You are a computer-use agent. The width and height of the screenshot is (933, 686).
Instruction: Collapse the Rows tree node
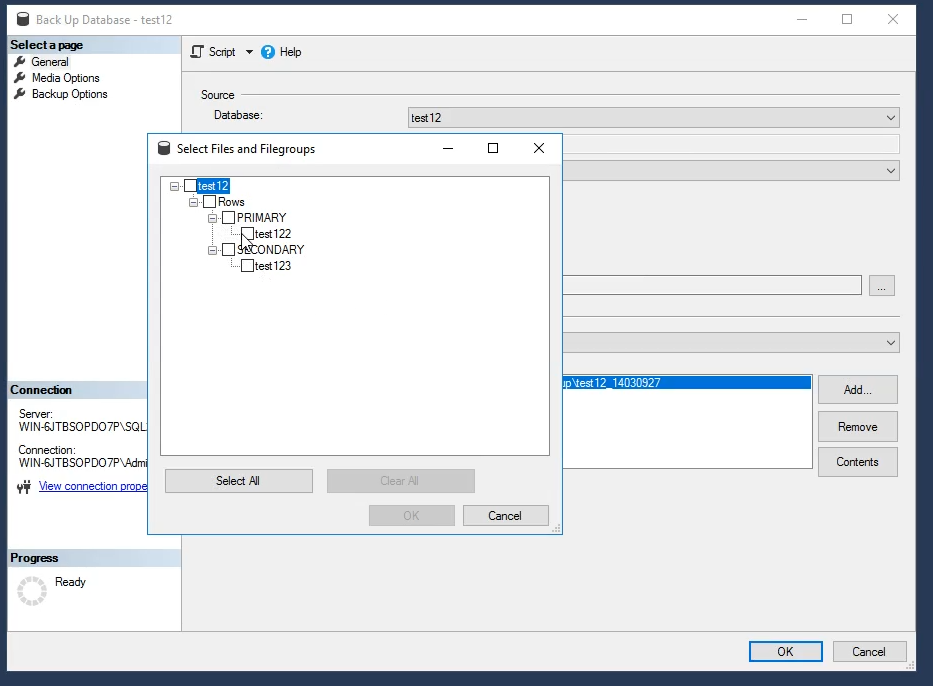tap(193, 202)
